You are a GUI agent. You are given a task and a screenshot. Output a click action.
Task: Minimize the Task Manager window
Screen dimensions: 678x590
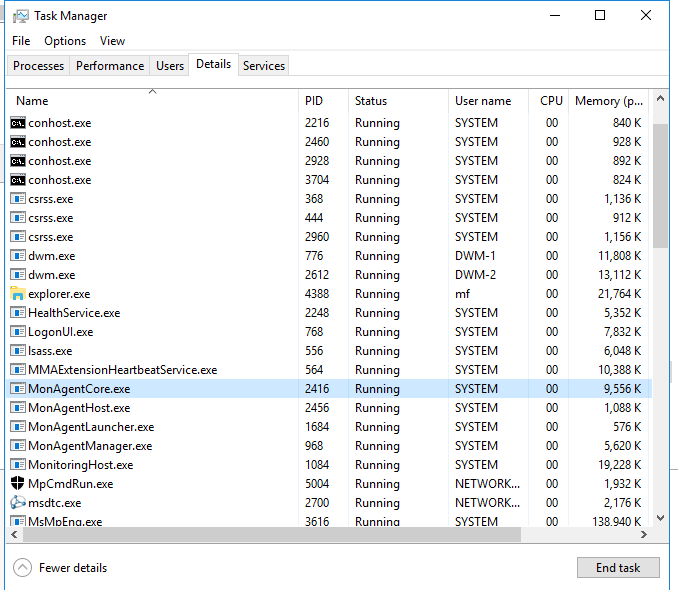pos(555,16)
